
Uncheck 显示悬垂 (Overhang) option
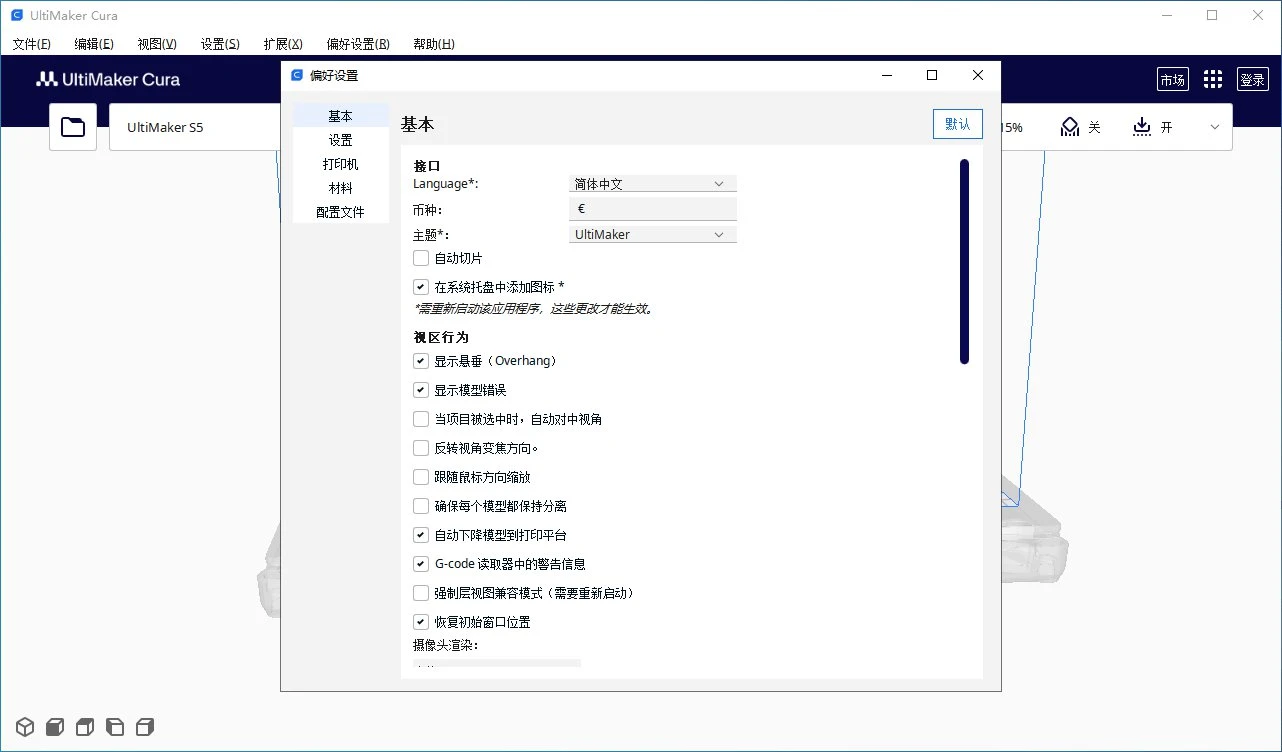pyautogui.click(x=421, y=361)
